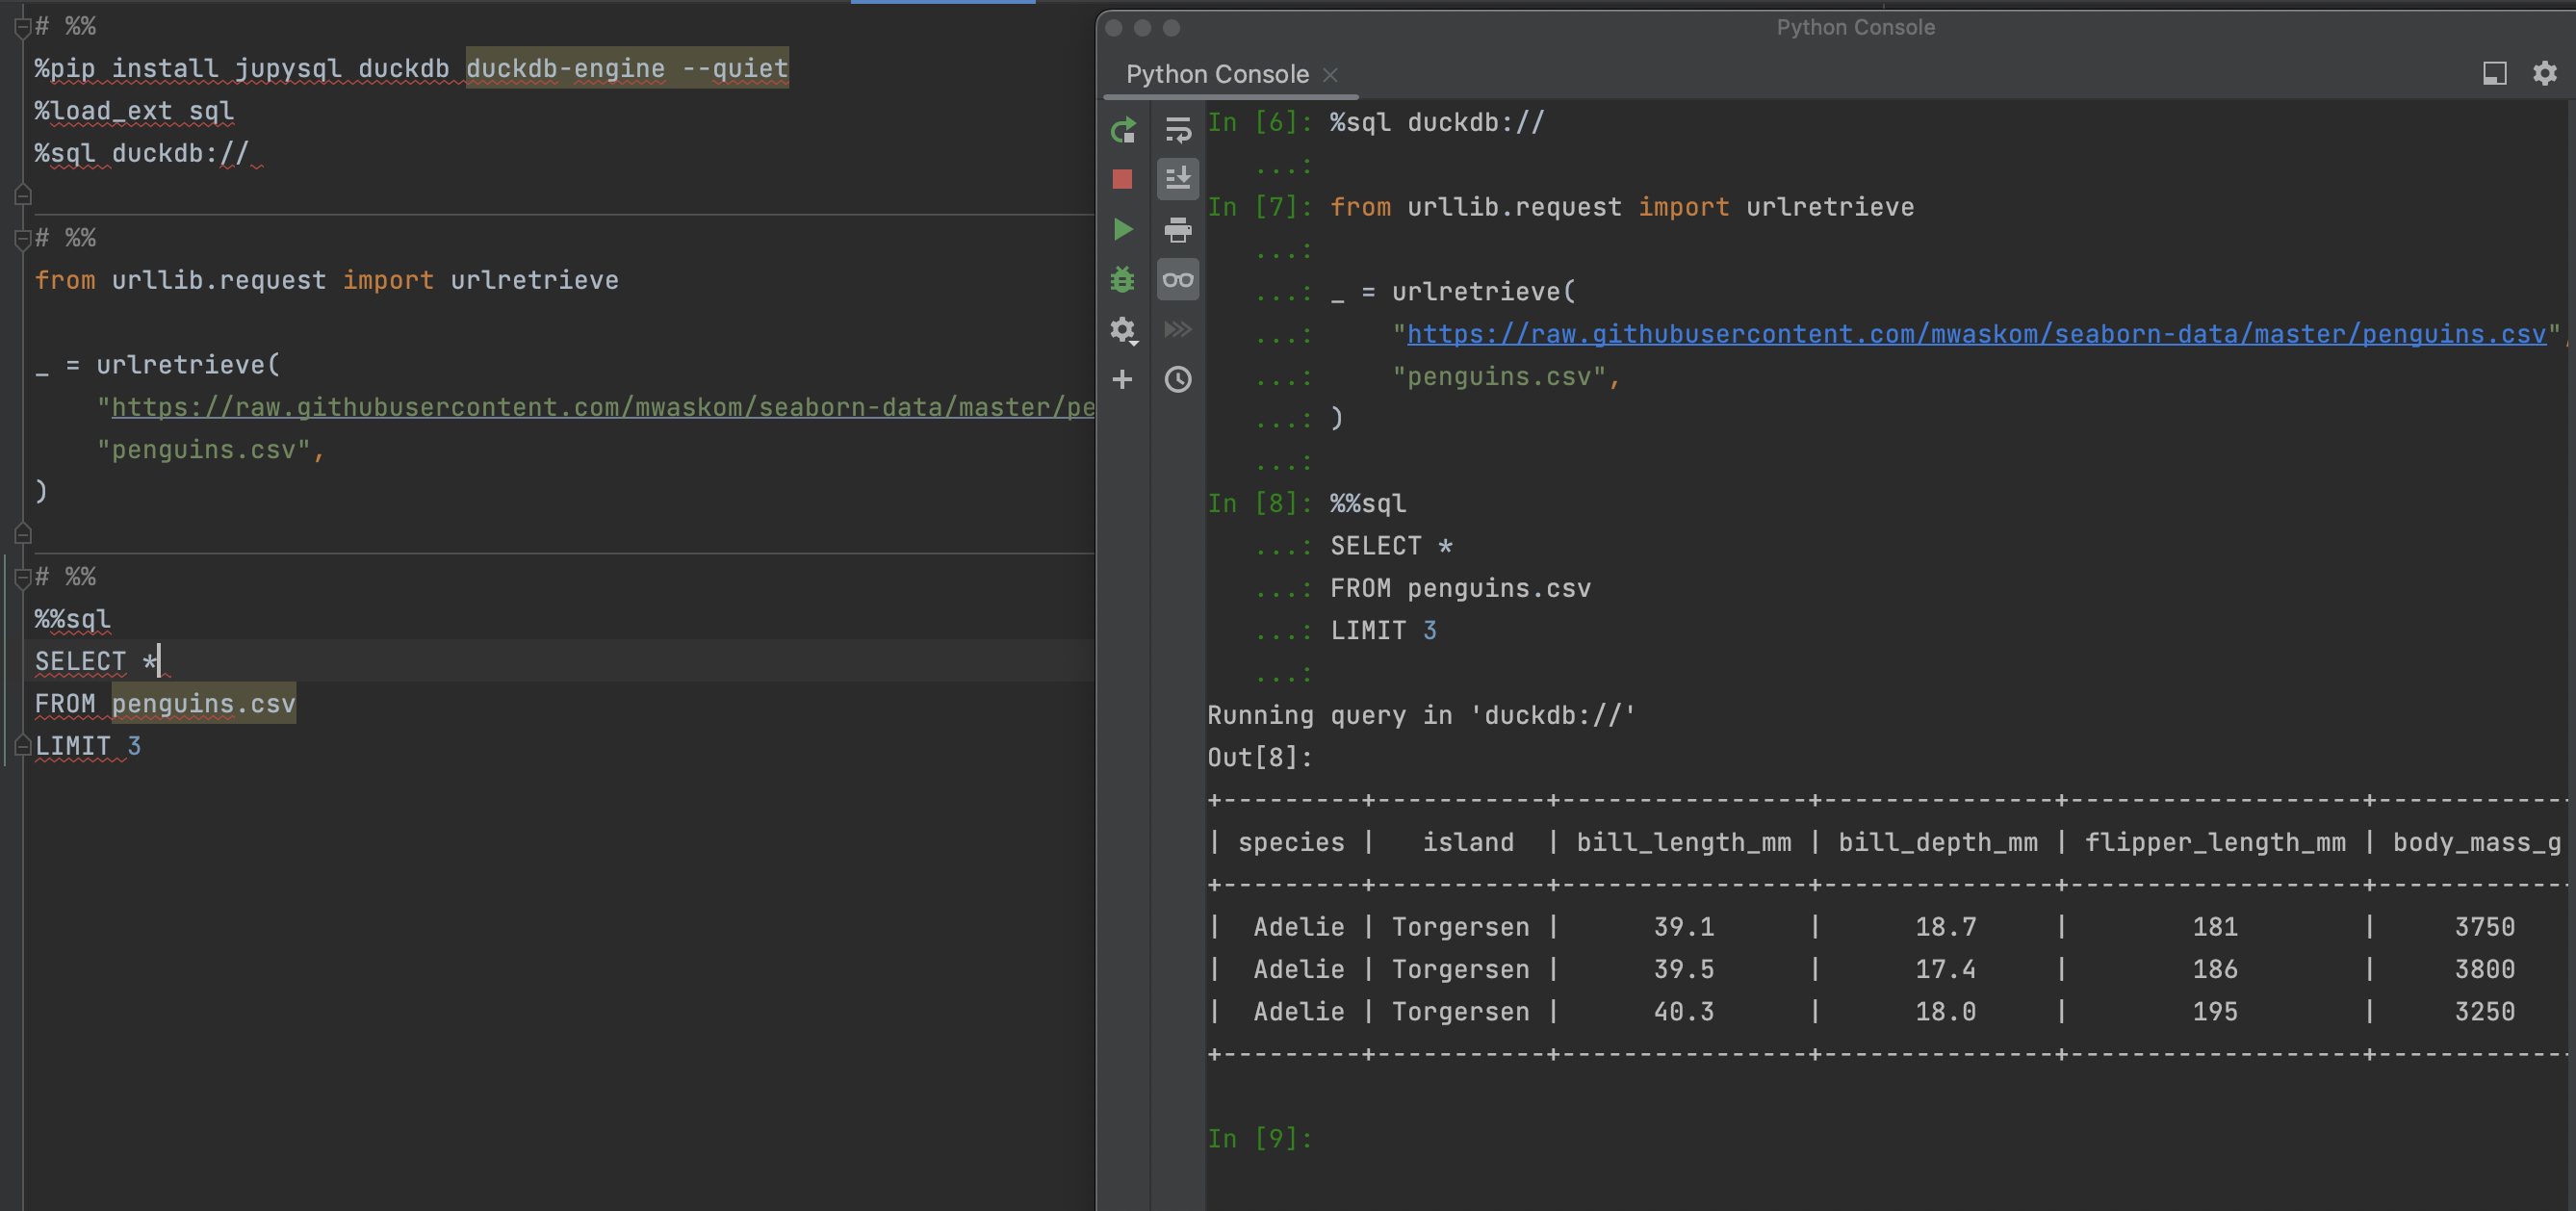The image size is (2576, 1211).
Task: Toggle the variables view glasses icon
Action: [x=1178, y=280]
